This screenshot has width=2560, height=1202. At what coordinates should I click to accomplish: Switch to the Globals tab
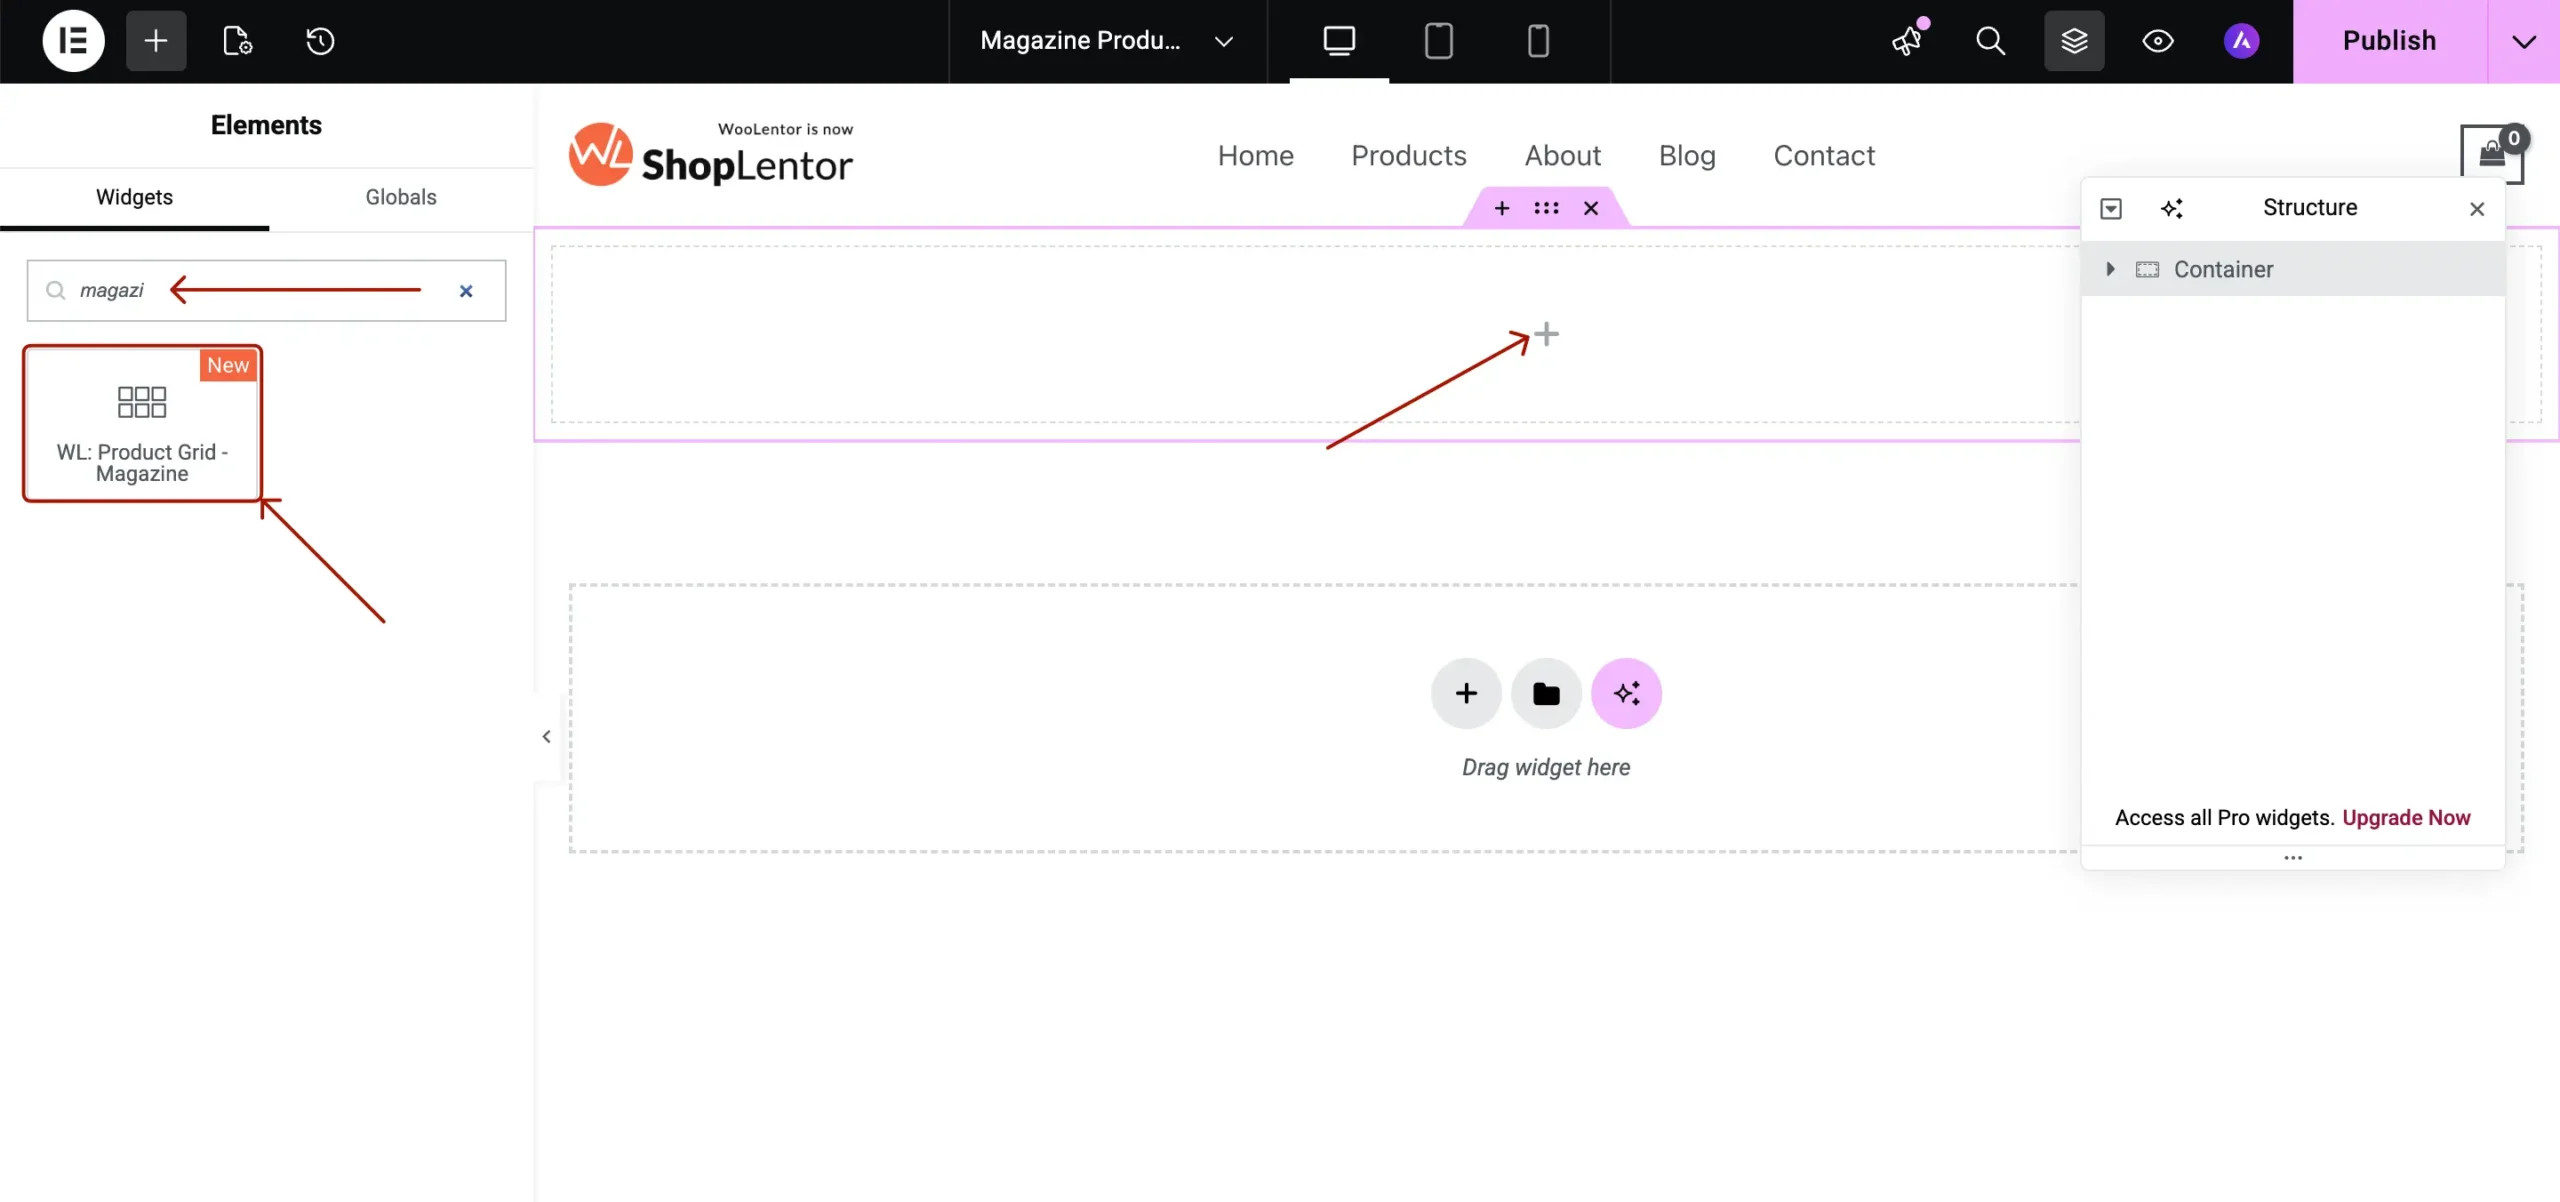click(400, 197)
